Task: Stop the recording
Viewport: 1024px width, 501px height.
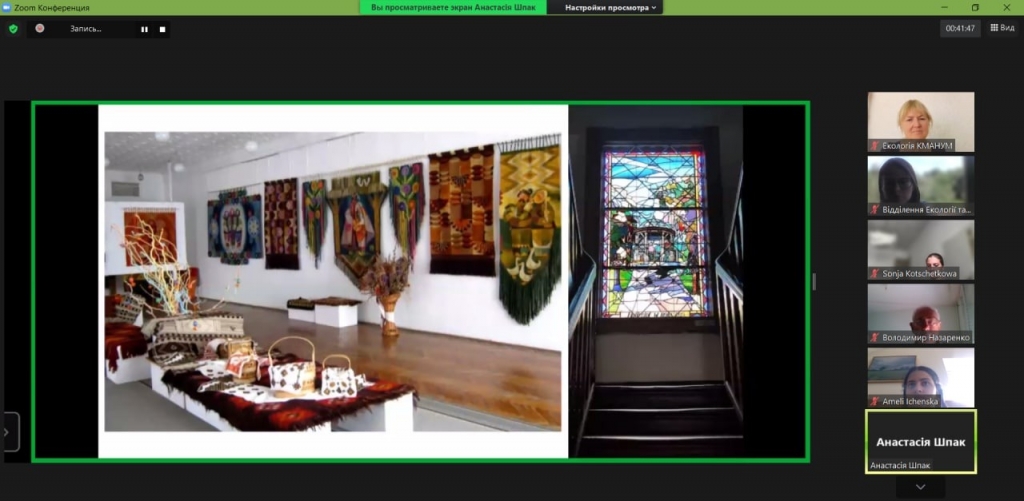Action: point(163,29)
